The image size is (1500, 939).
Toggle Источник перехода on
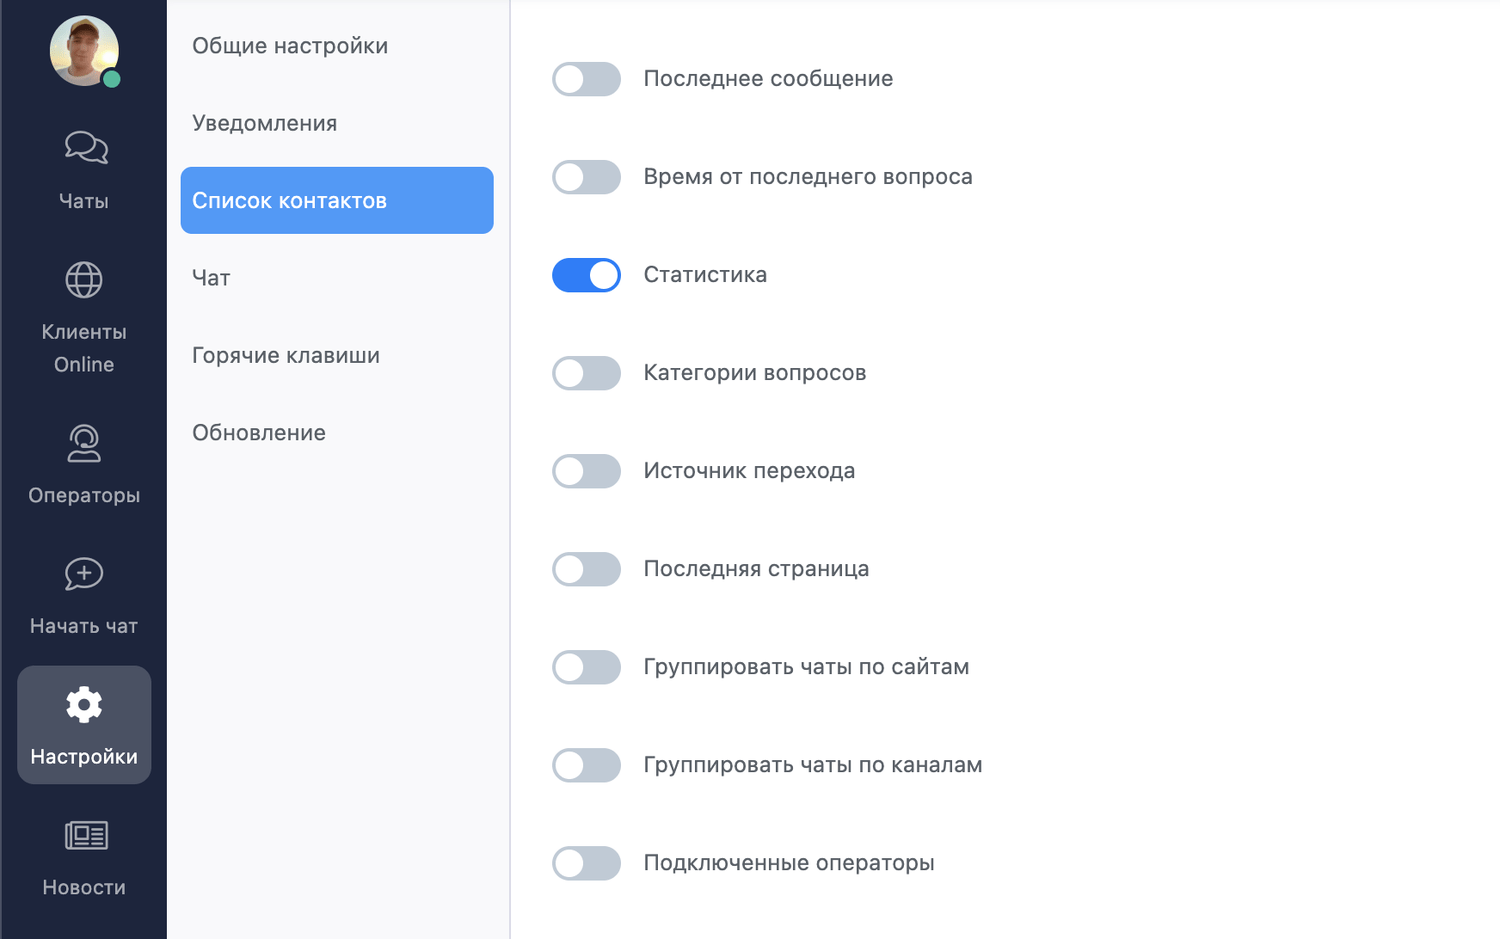[x=586, y=471]
